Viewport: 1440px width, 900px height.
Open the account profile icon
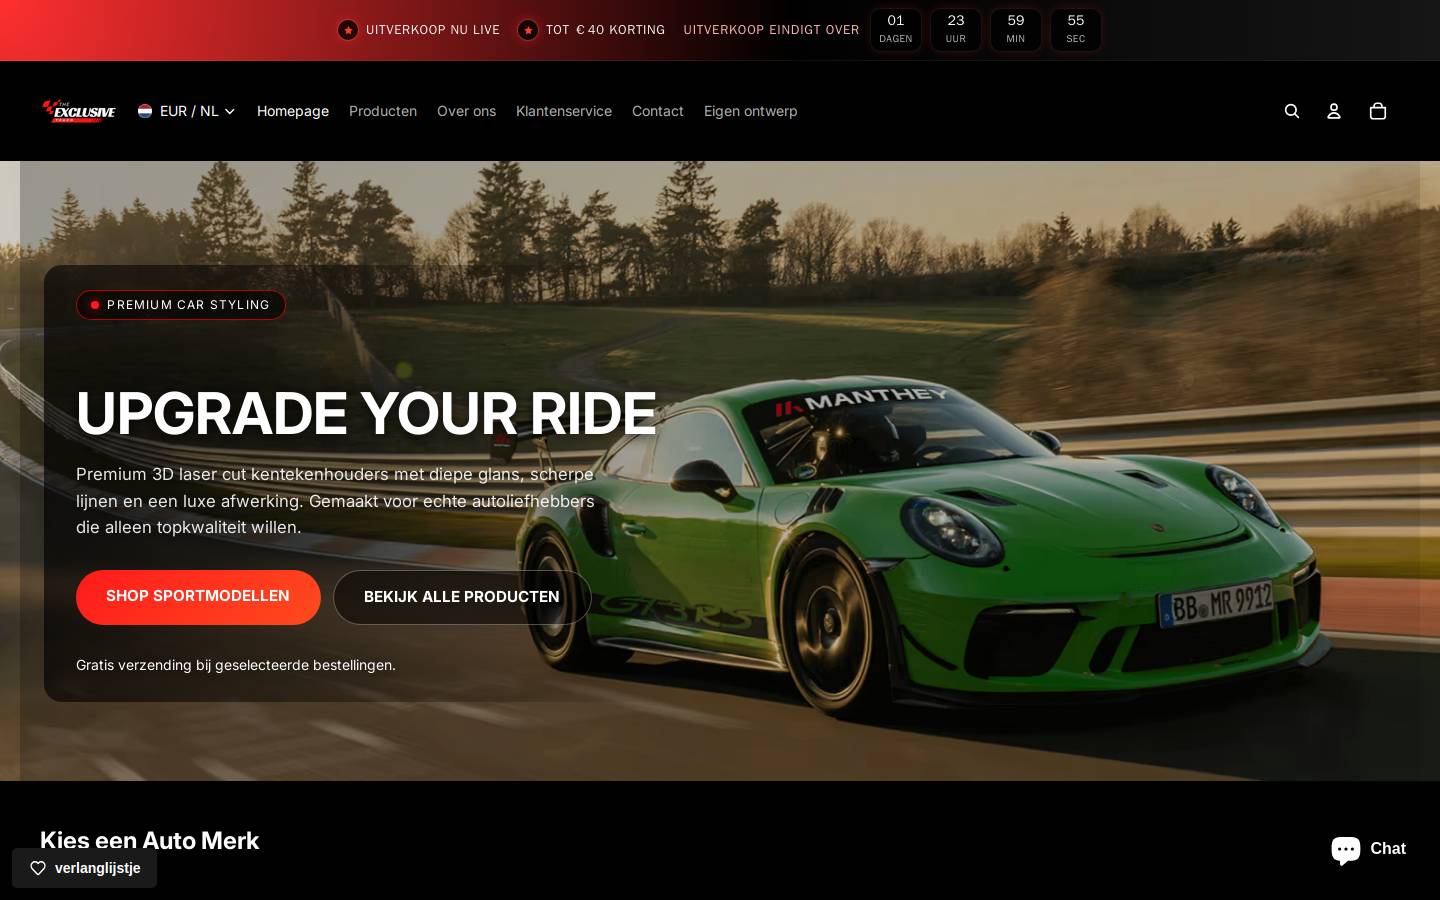[1334, 111]
